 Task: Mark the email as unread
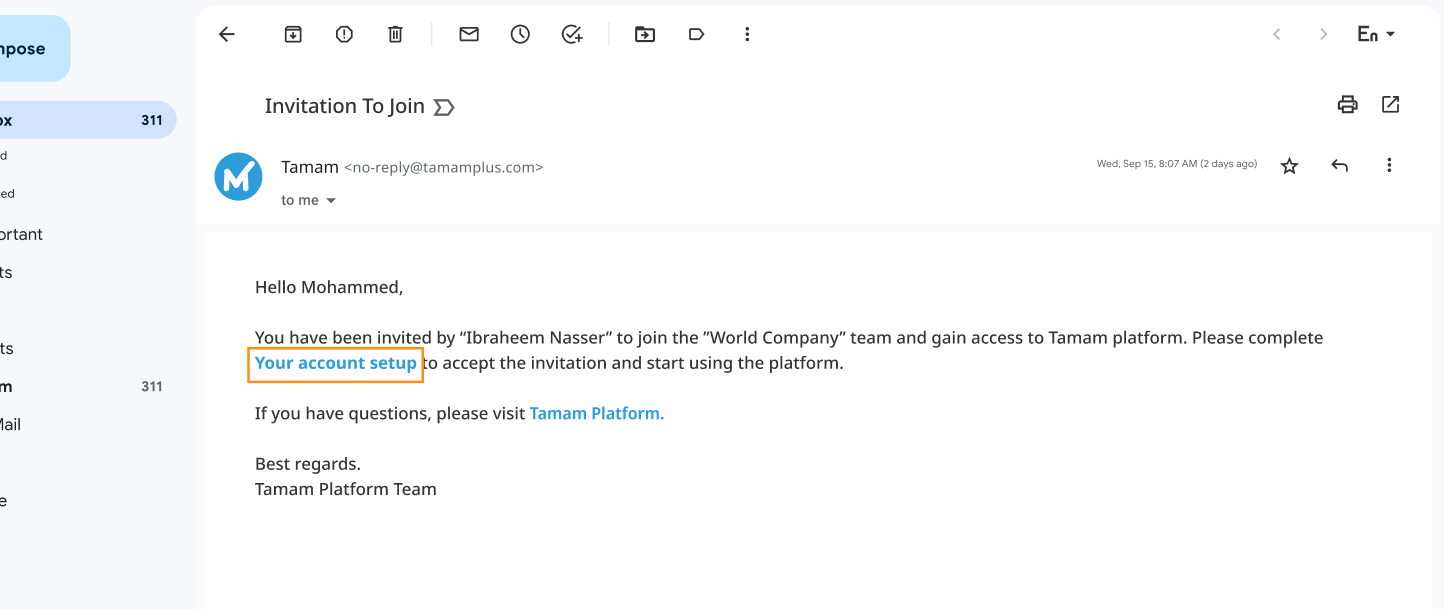469,34
